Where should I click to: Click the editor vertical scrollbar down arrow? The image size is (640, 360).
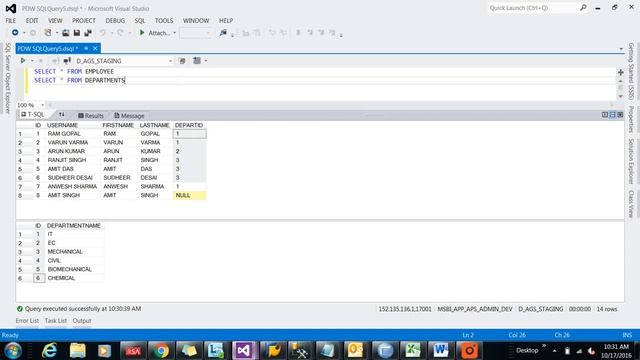pos(620,97)
